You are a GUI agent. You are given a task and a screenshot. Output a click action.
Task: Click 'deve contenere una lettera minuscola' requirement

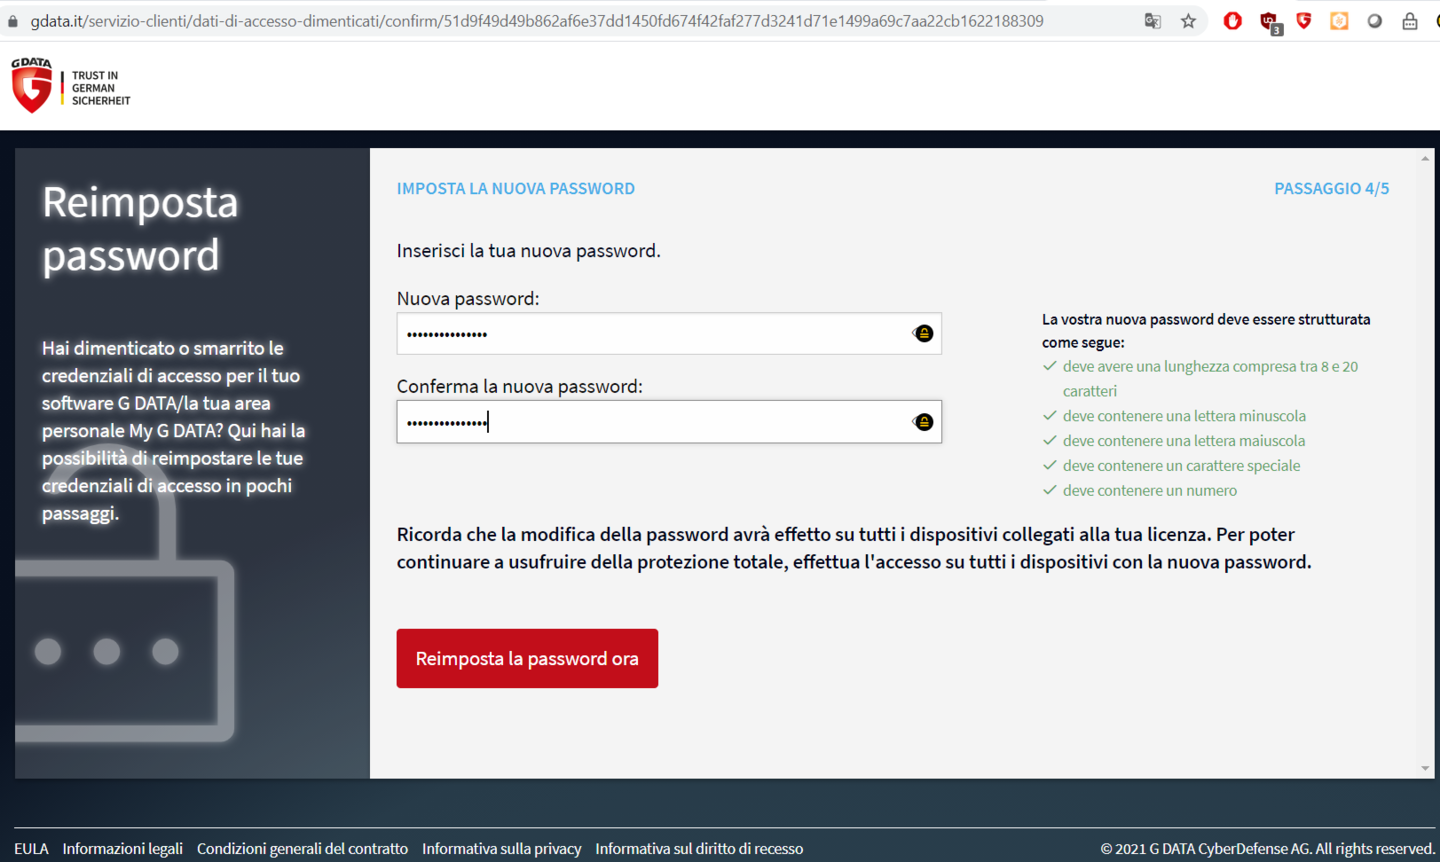click(1184, 416)
